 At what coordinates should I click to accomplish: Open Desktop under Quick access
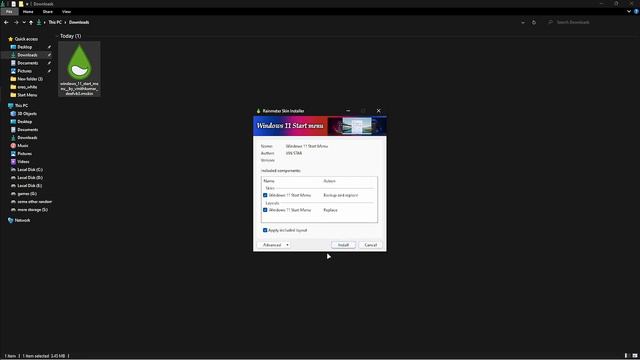tap(24, 47)
